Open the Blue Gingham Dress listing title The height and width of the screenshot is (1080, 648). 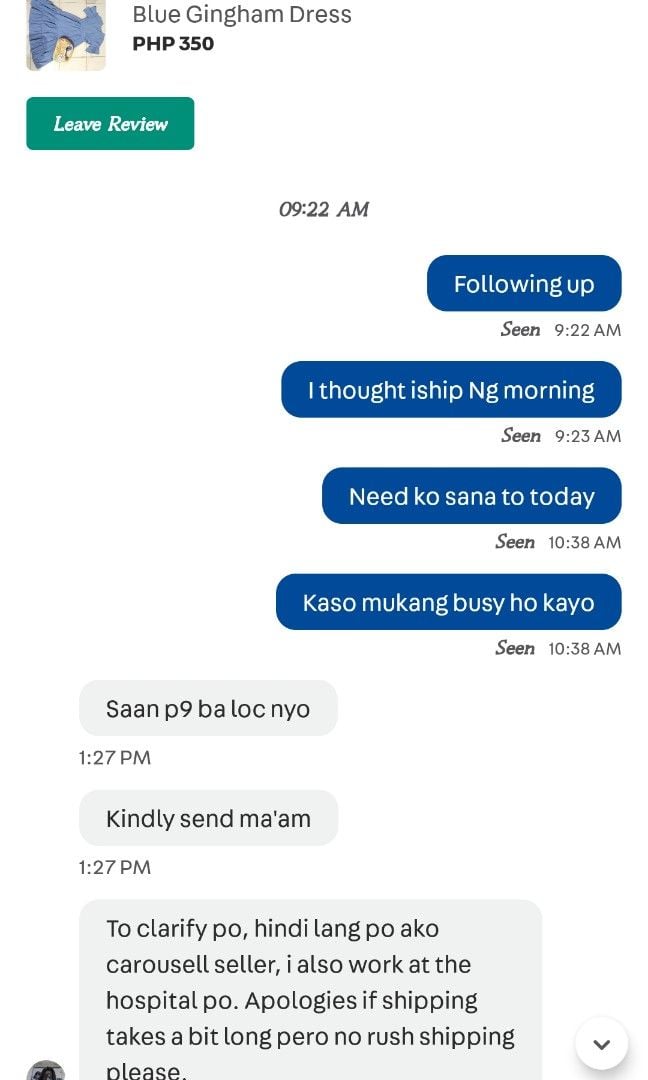click(x=242, y=14)
